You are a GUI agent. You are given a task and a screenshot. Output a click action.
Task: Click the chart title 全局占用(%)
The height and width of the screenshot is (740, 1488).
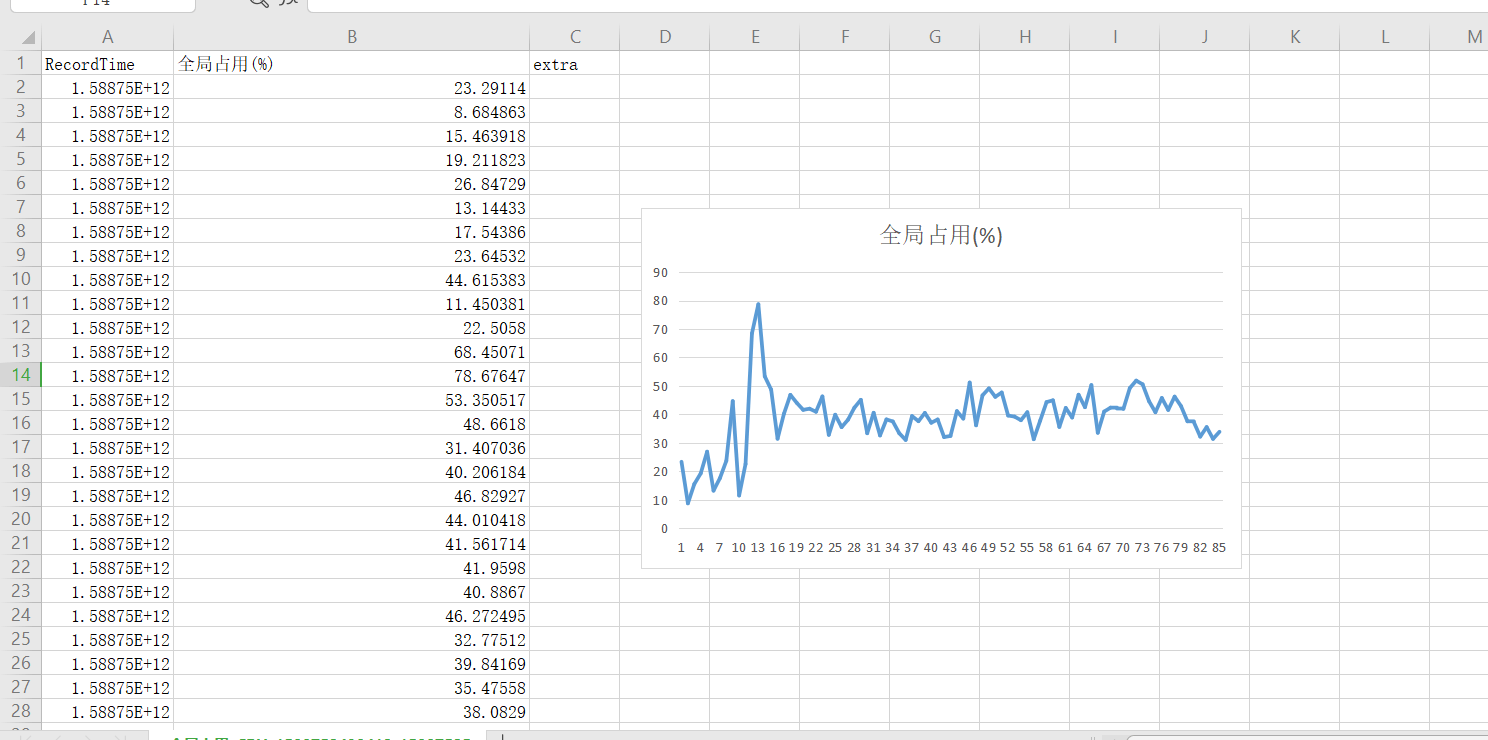click(940, 235)
